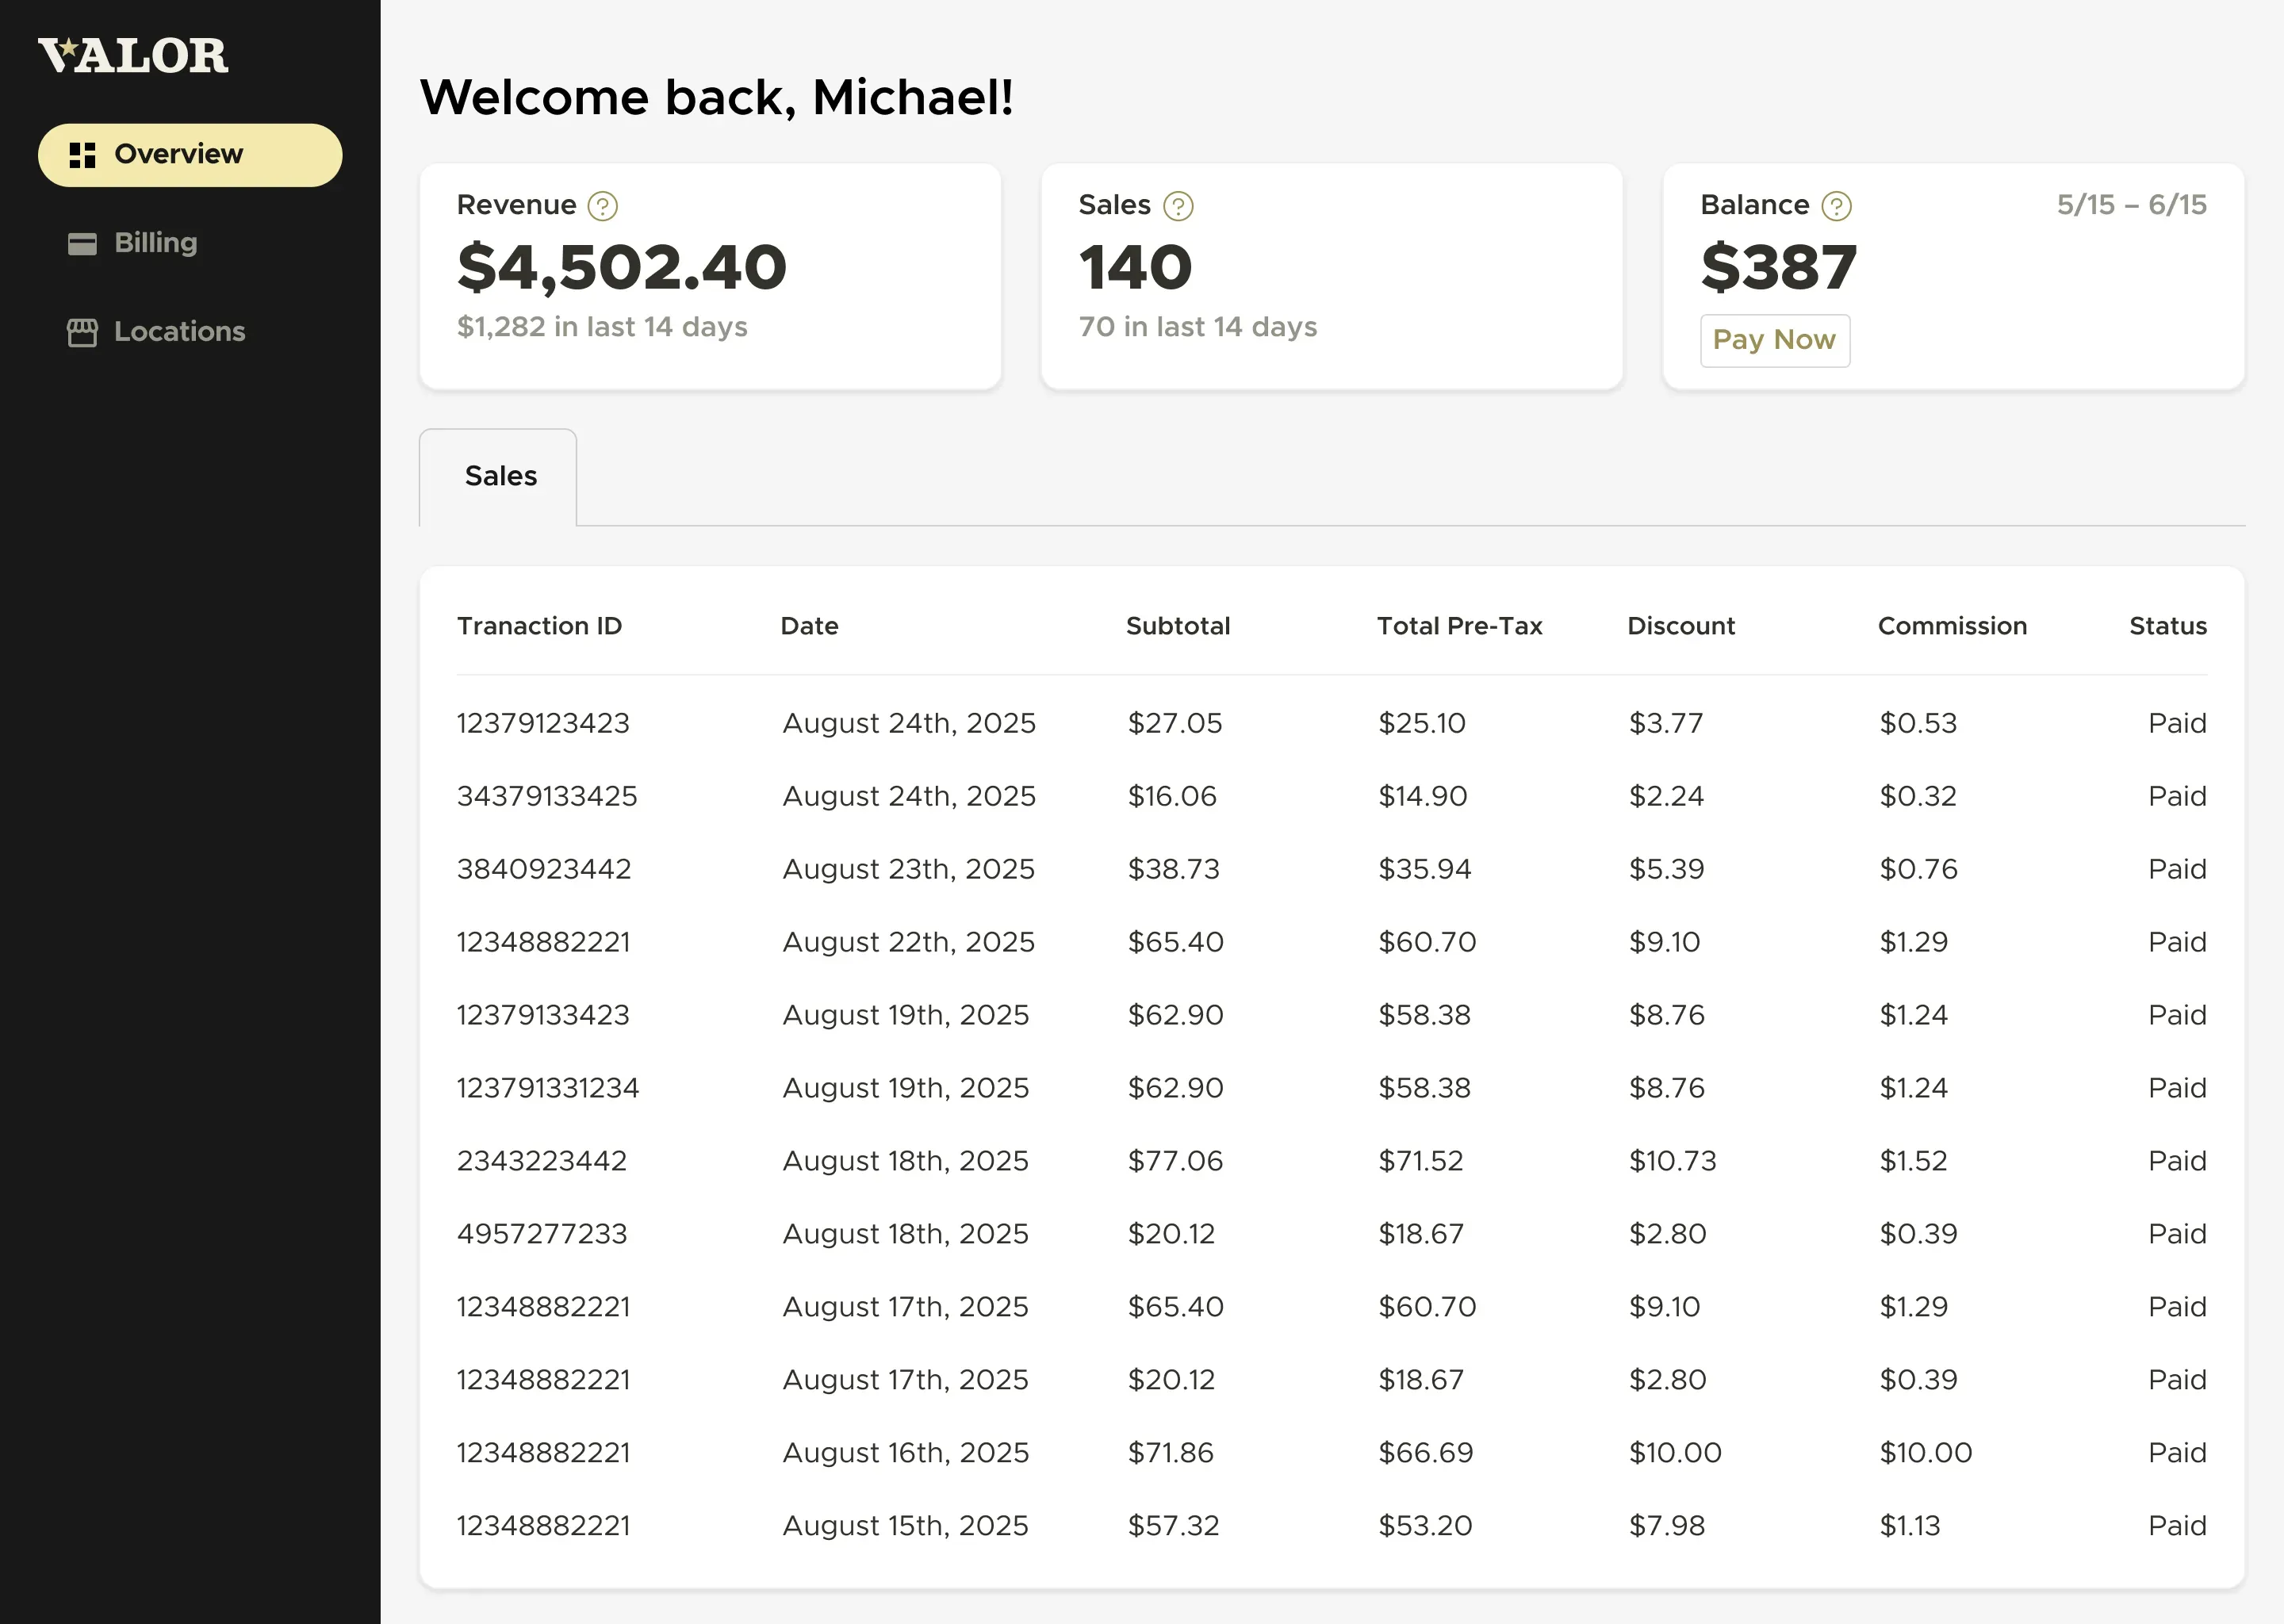
Task: Open the Revenue help tooltip icon
Action: point(602,206)
